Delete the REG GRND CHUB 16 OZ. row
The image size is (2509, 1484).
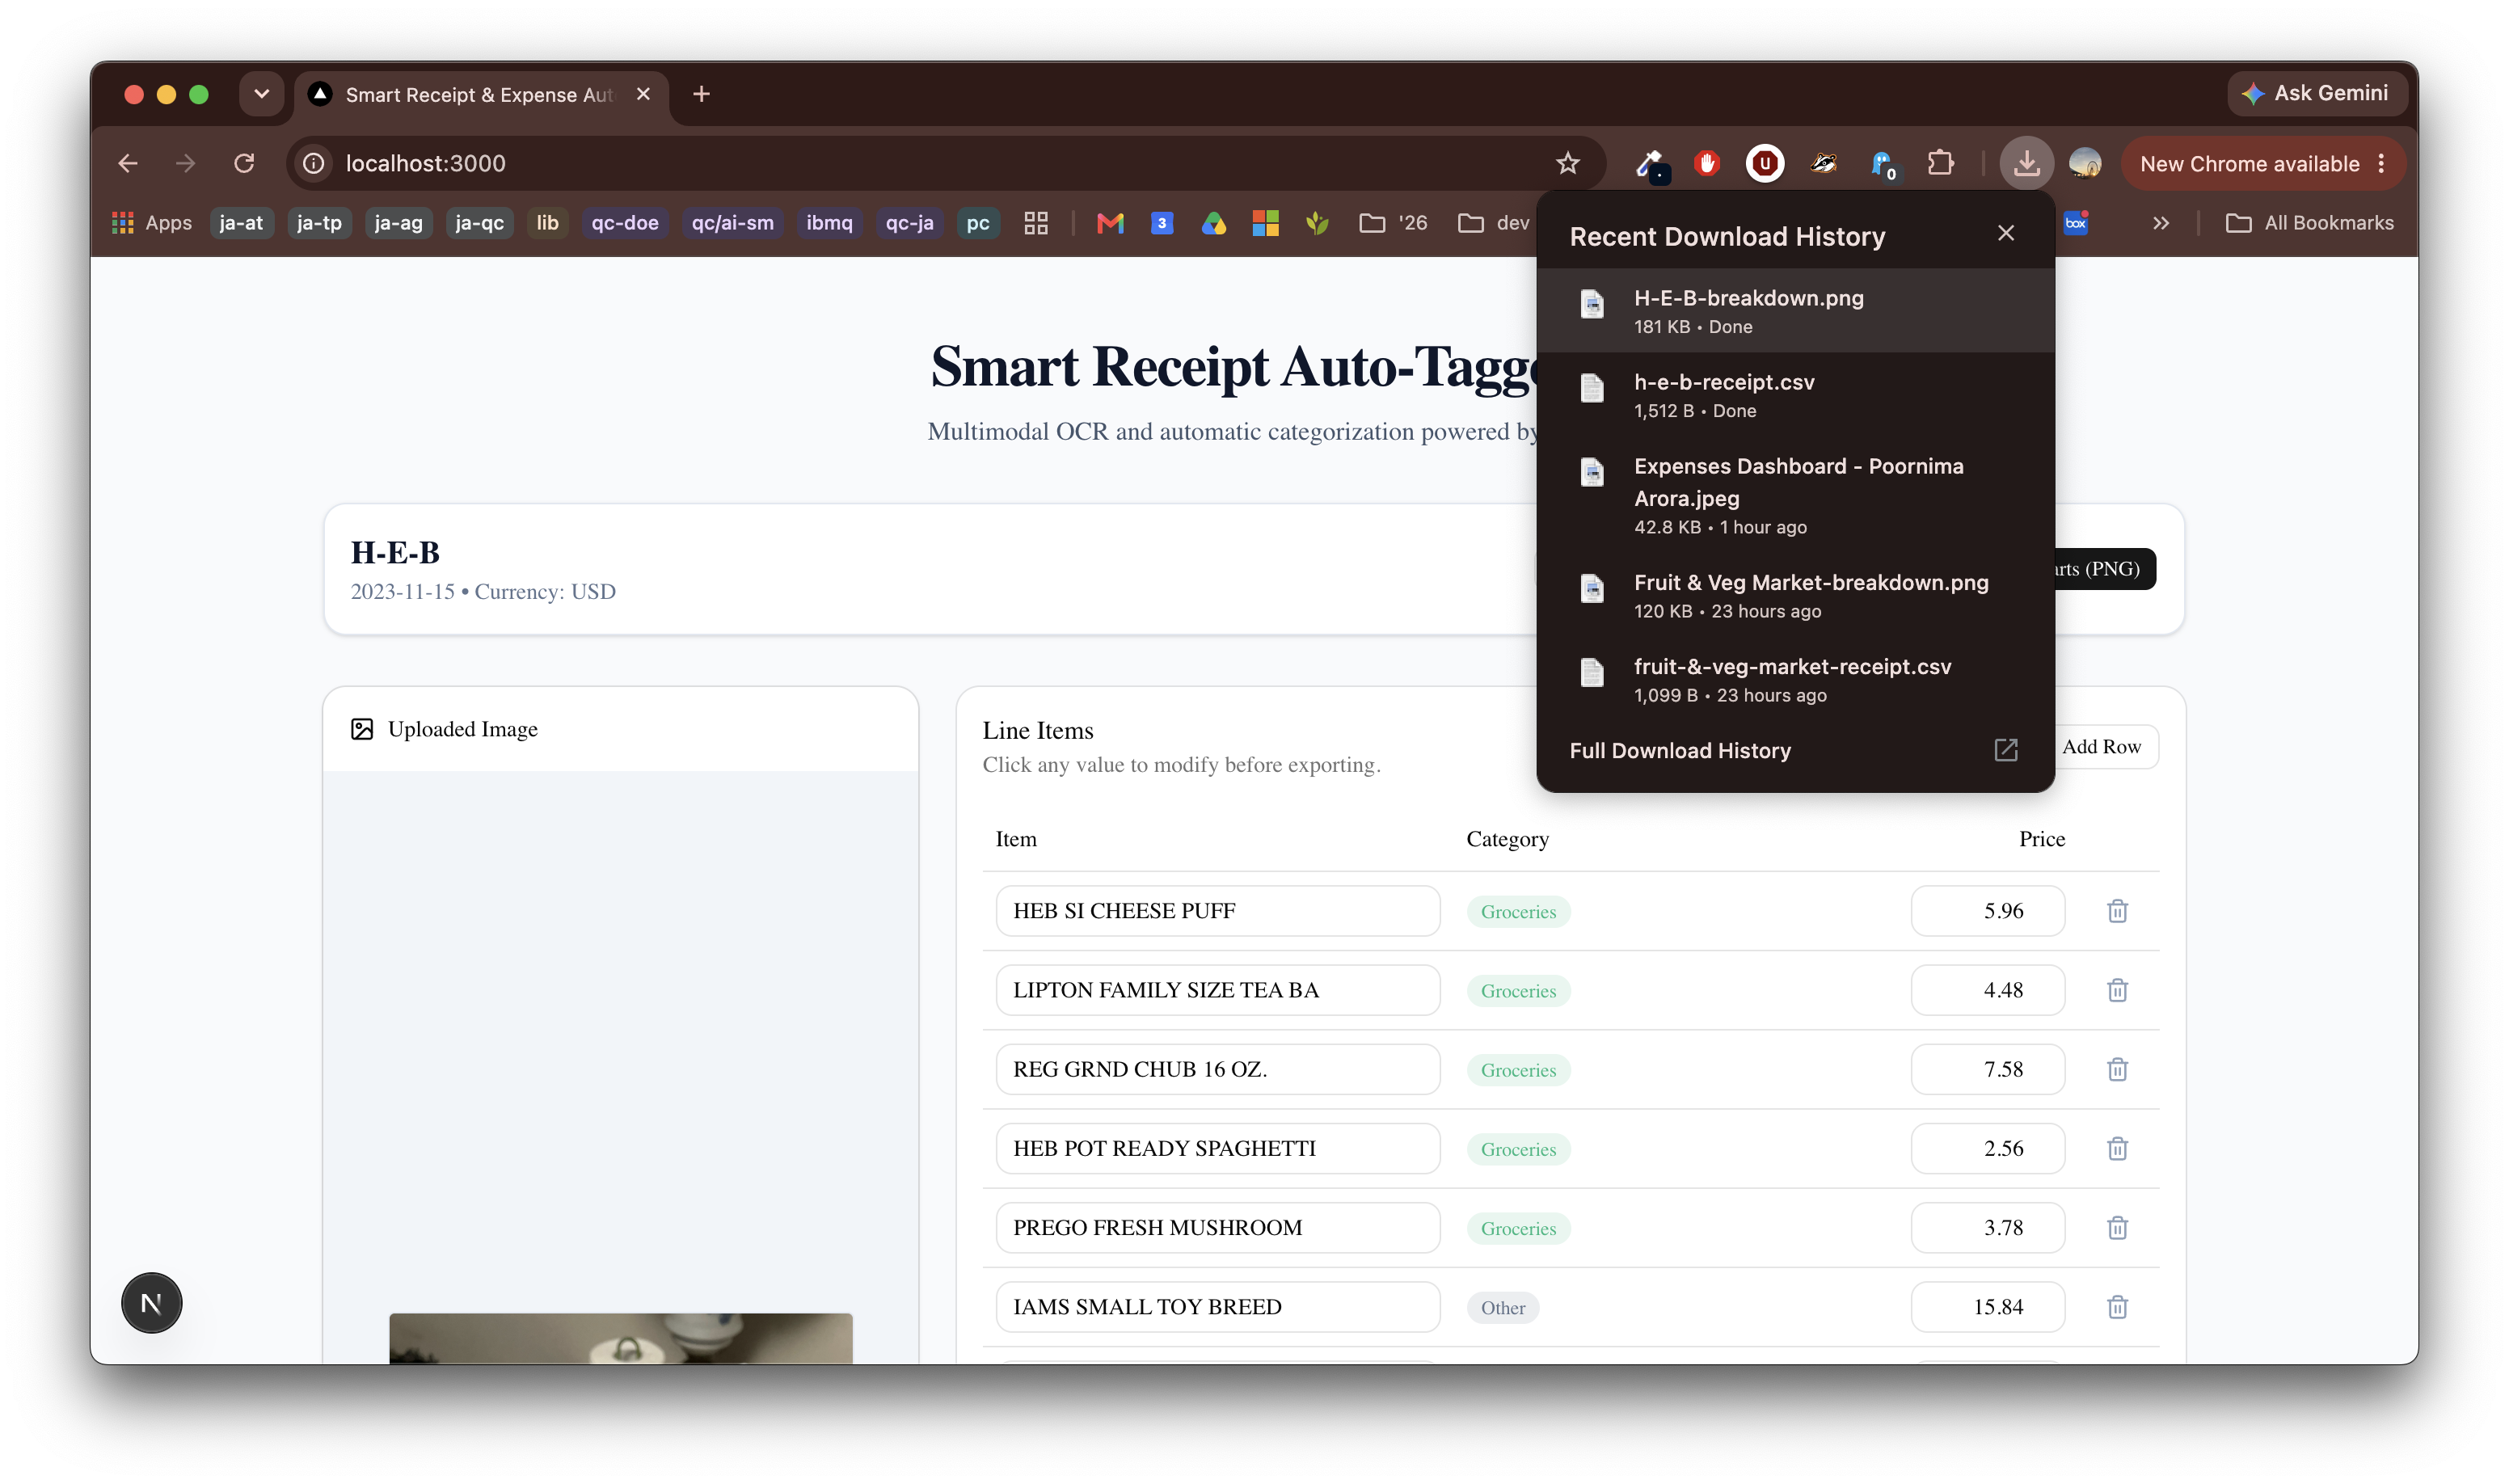pyautogui.click(x=2116, y=1069)
